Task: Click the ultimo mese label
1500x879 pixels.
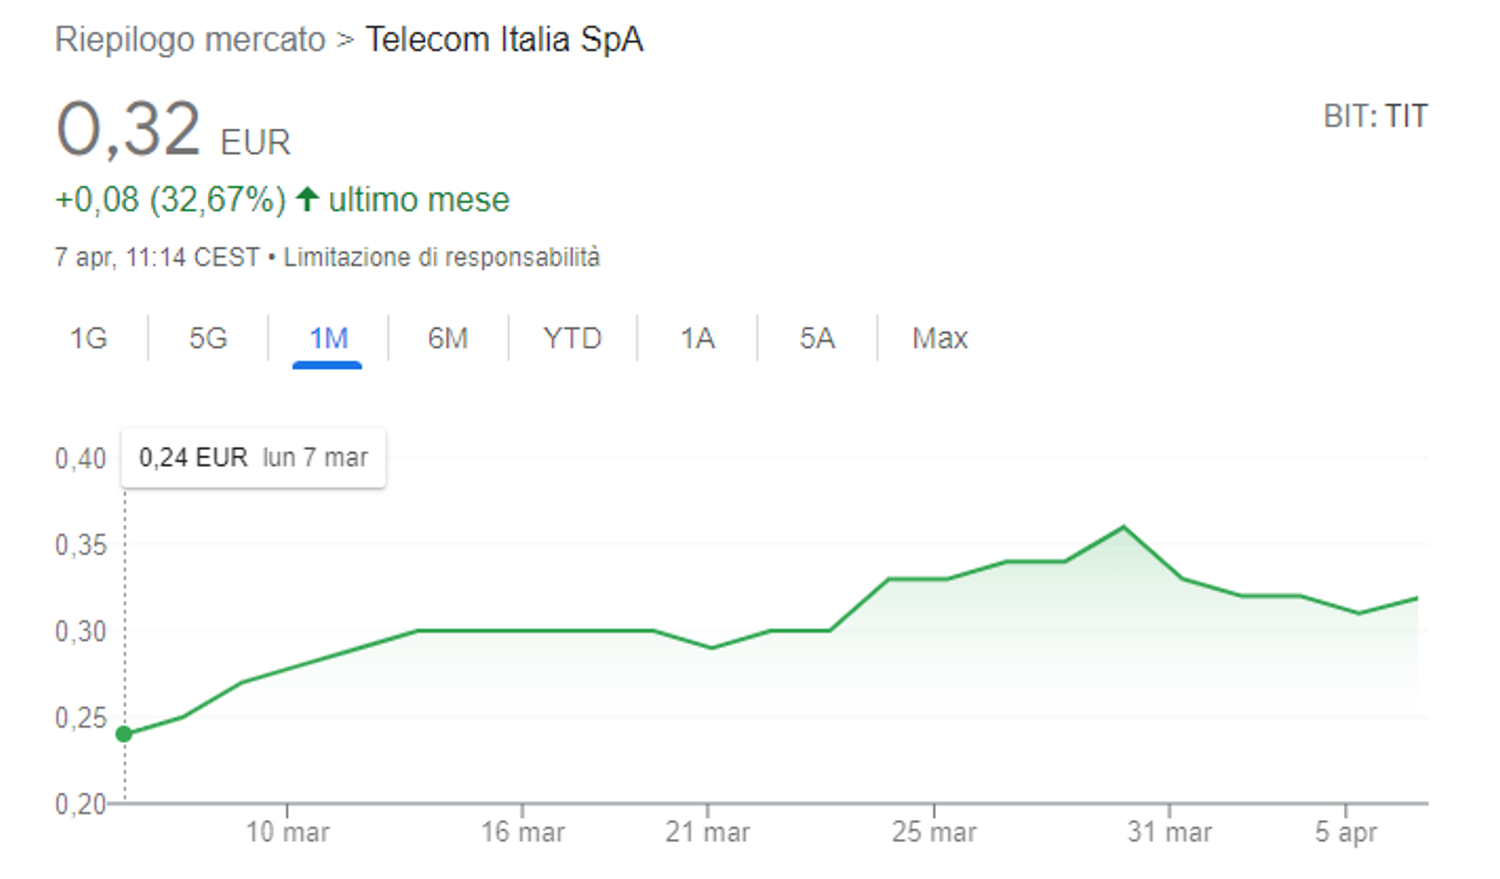Action: [418, 199]
